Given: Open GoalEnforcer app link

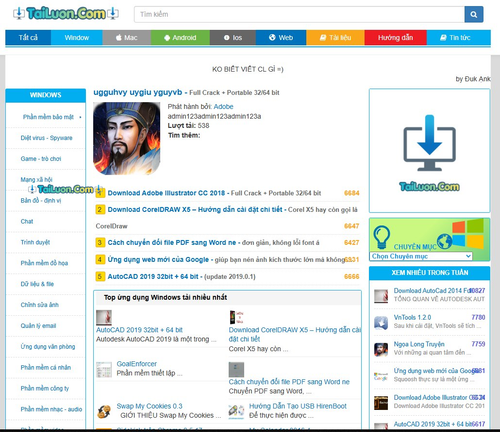Looking at the screenshot, I should coord(137,364).
